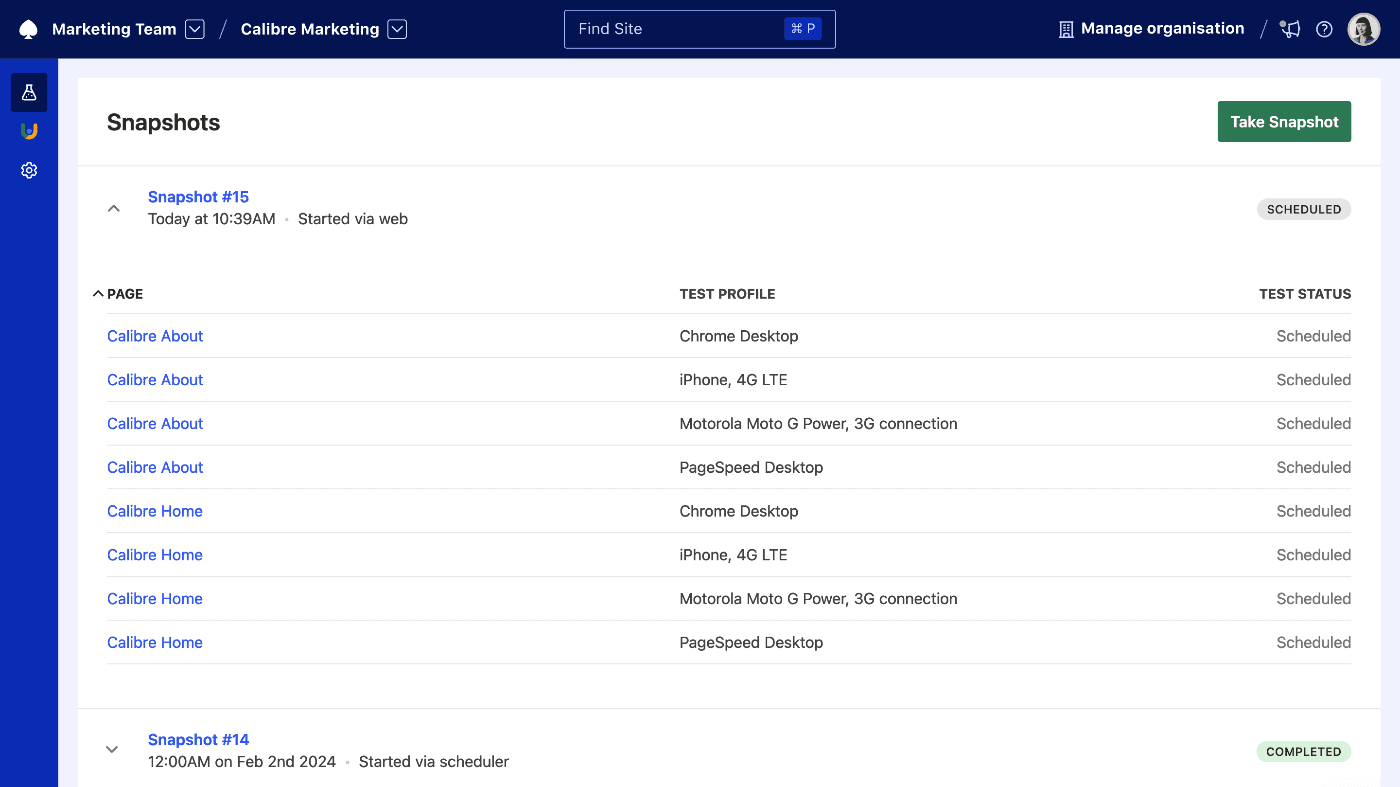Open the Snapshot #15 details link

tap(198, 197)
